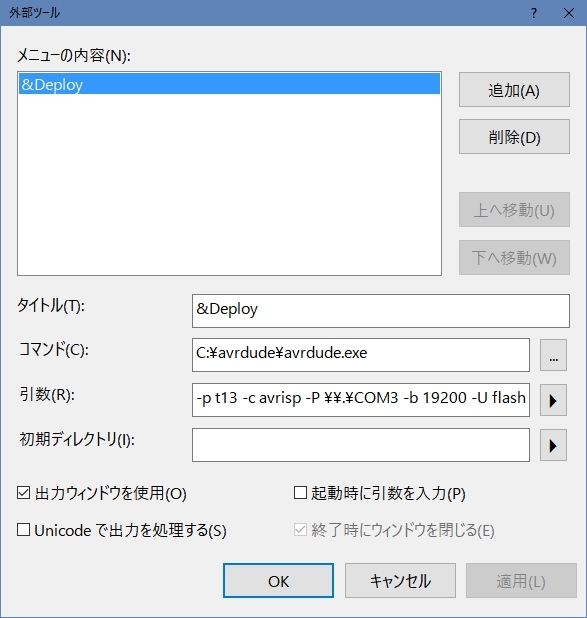Click the 追加(A) button
This screenshot has width=587, height=618.
tap(514, 89)
